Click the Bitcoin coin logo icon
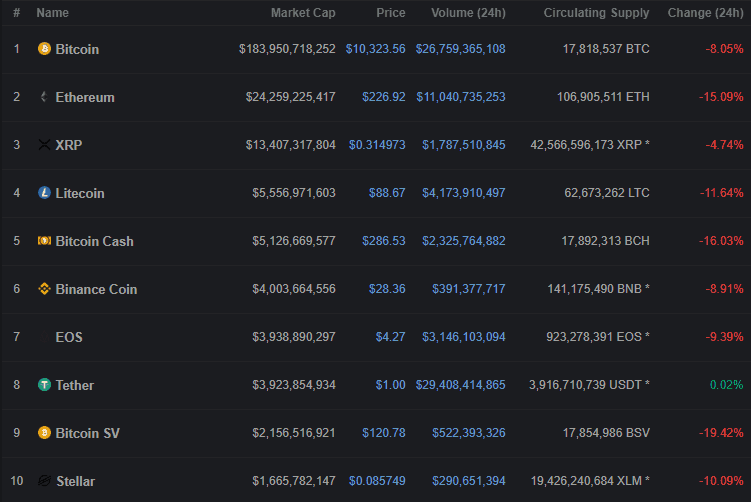 pos(44,49)
